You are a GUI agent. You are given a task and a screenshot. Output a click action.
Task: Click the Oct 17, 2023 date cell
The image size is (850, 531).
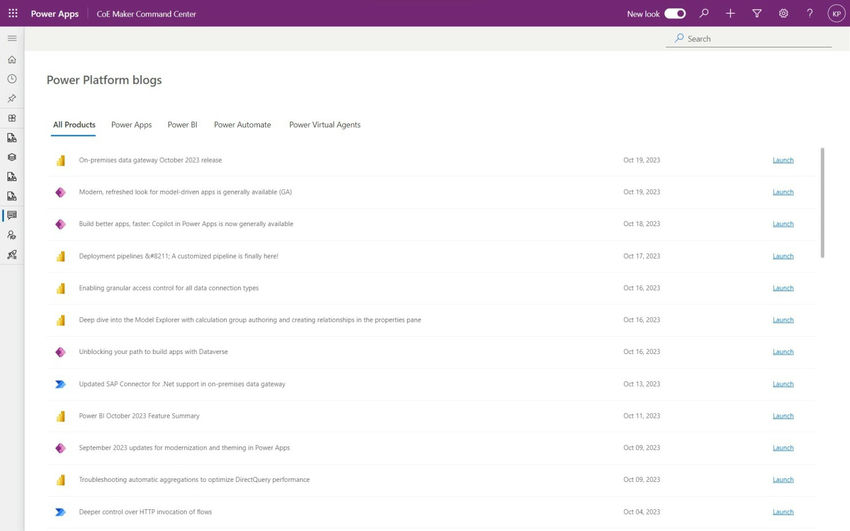pos(642,256)
